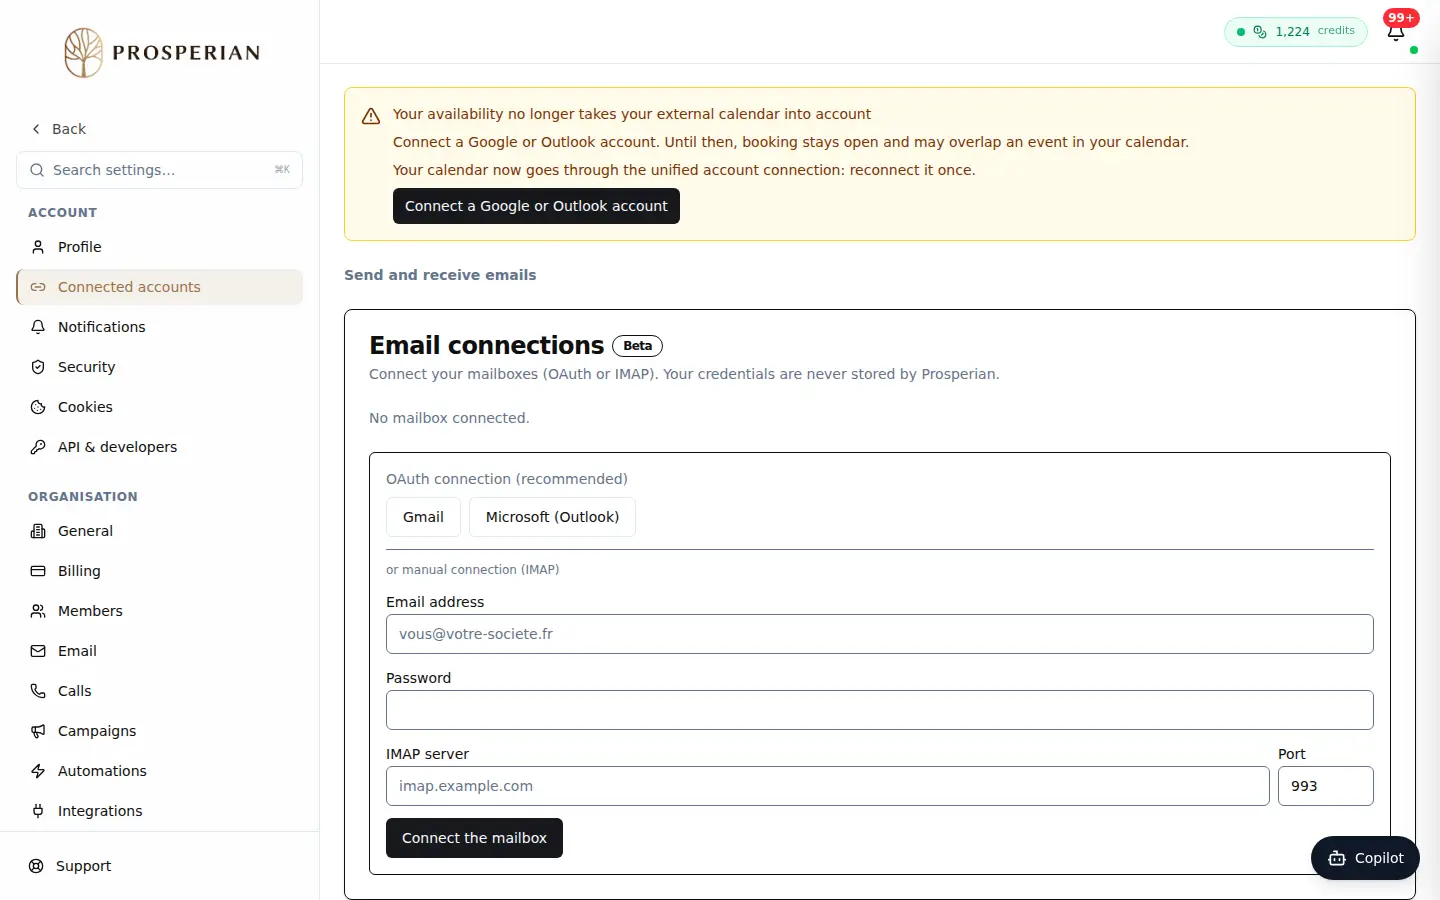Choose Microsoft (Outlook) OAuth connection
Screen dimensions: 1440x900
pos(552,517)
